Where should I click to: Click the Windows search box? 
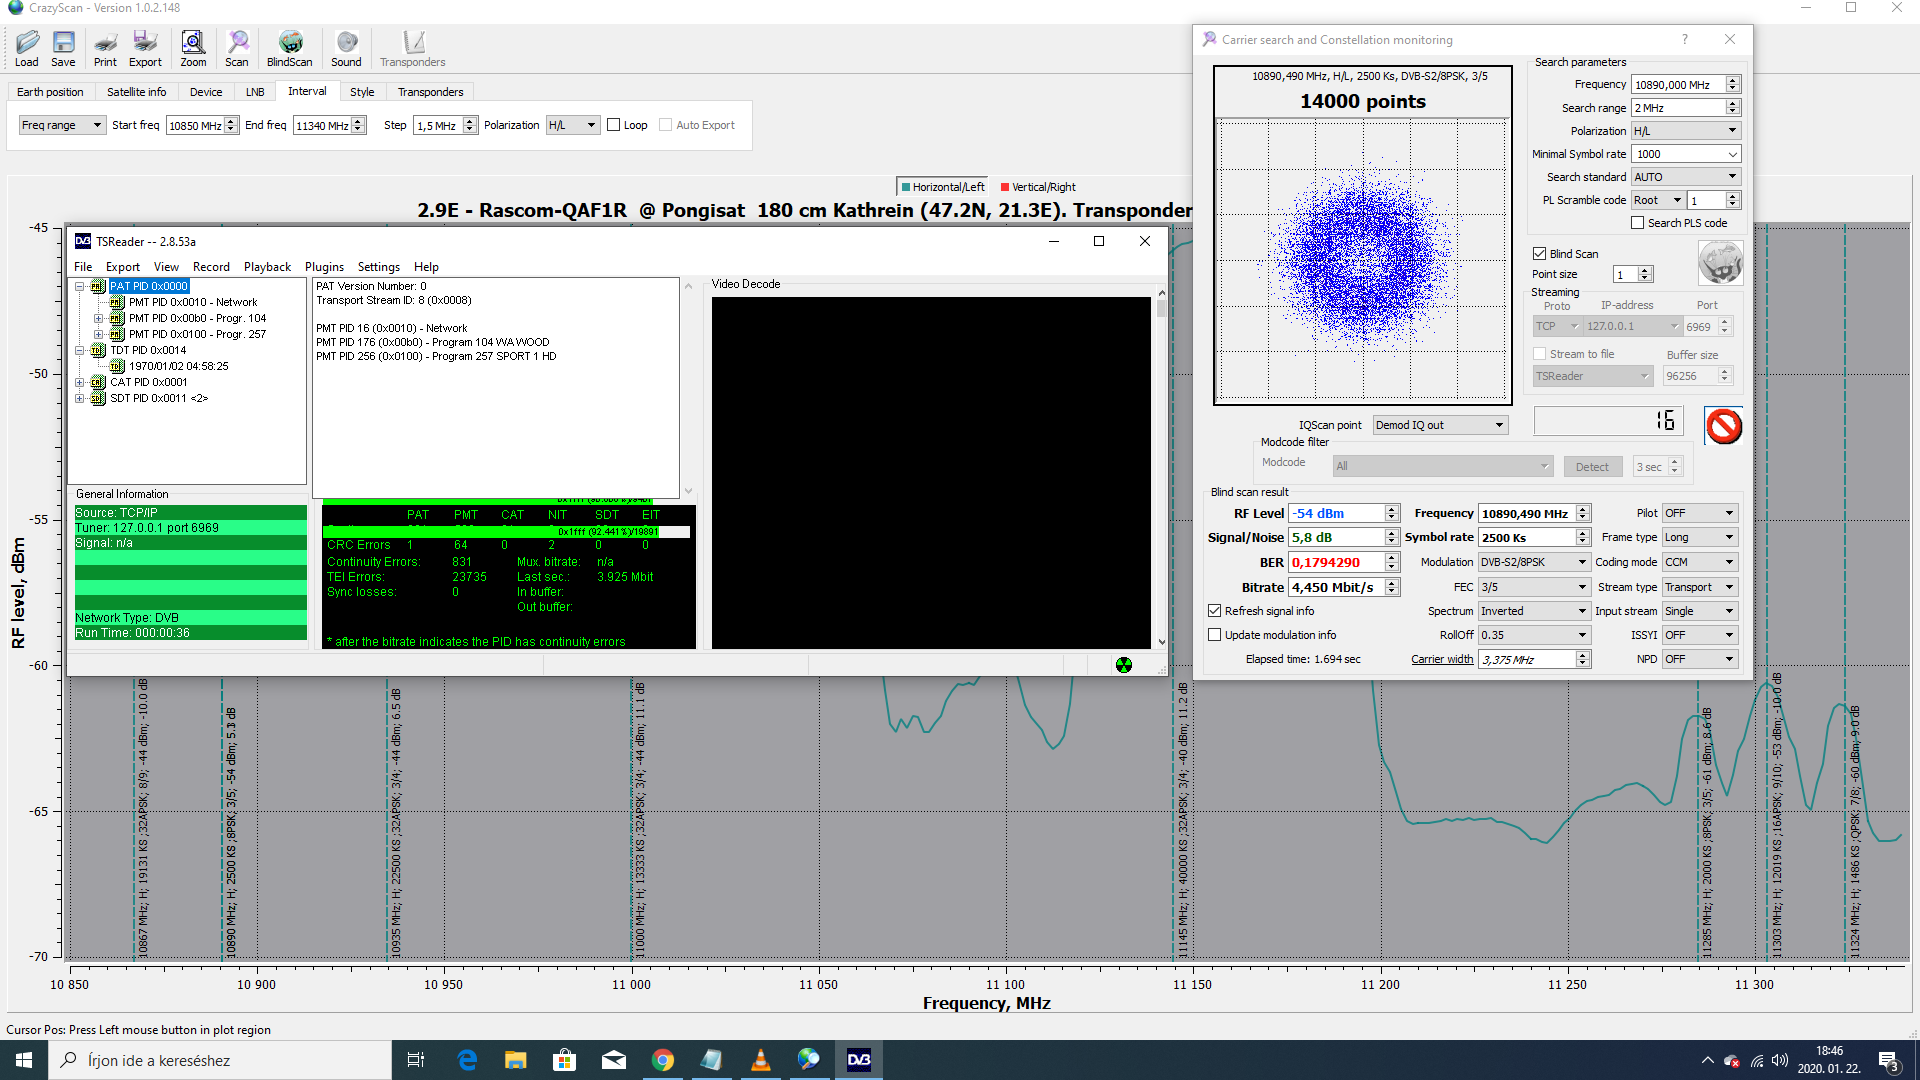pos(220,1060)
